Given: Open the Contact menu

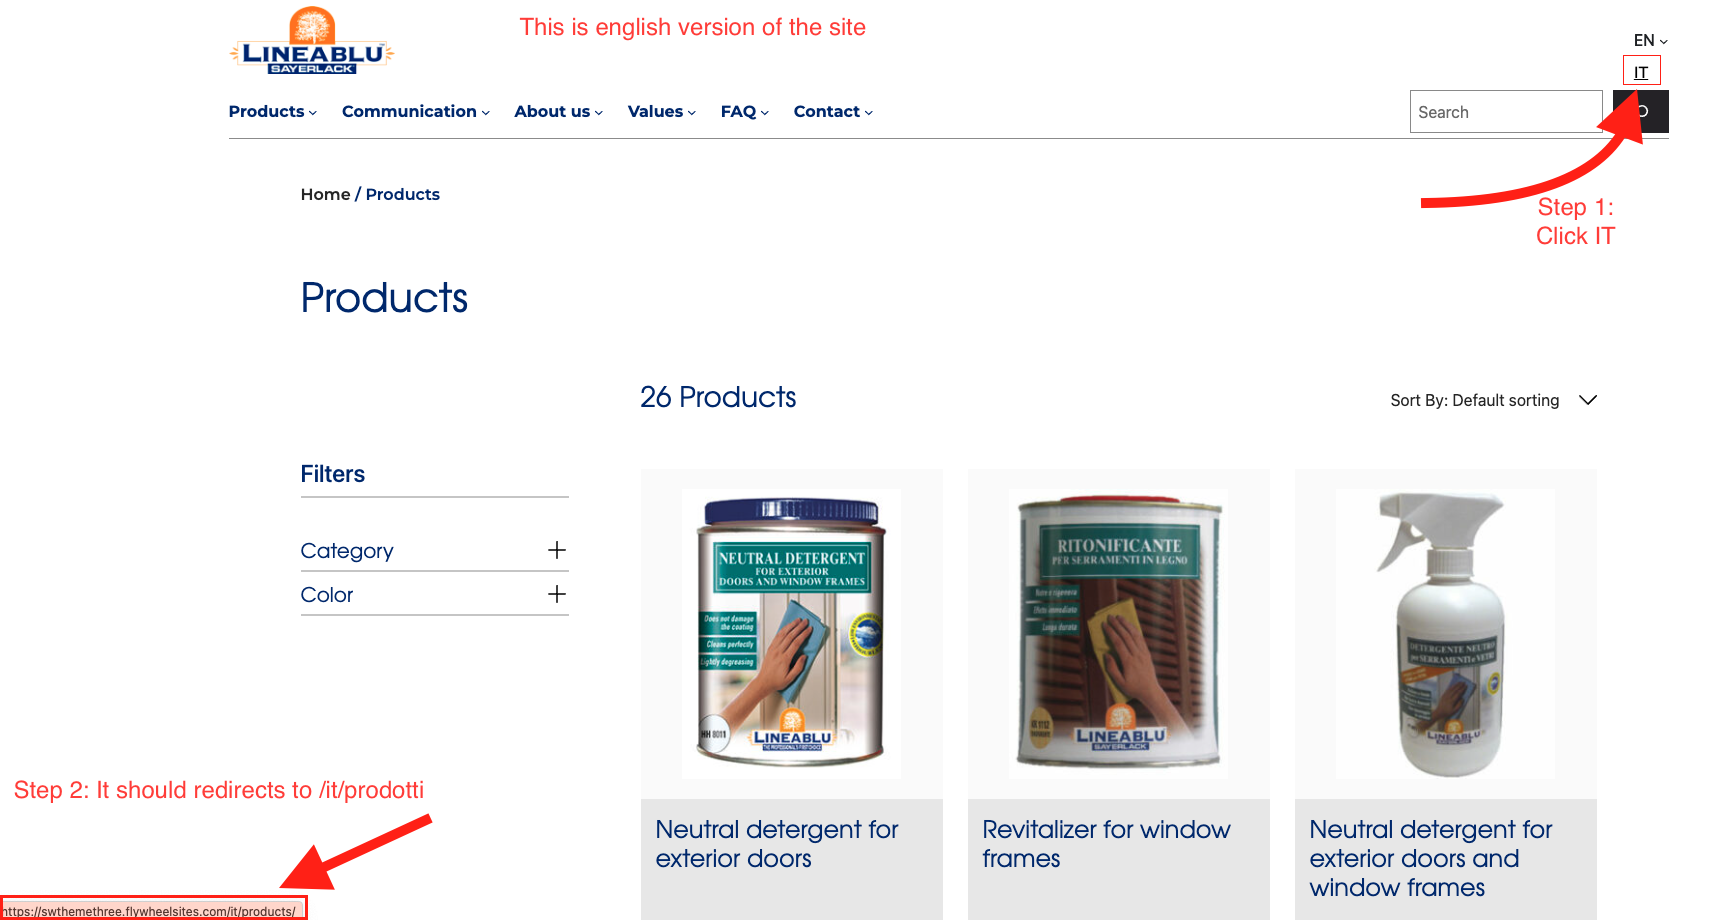Looking at the screenshot, I should pyautogui.click(x=834, y=111).
